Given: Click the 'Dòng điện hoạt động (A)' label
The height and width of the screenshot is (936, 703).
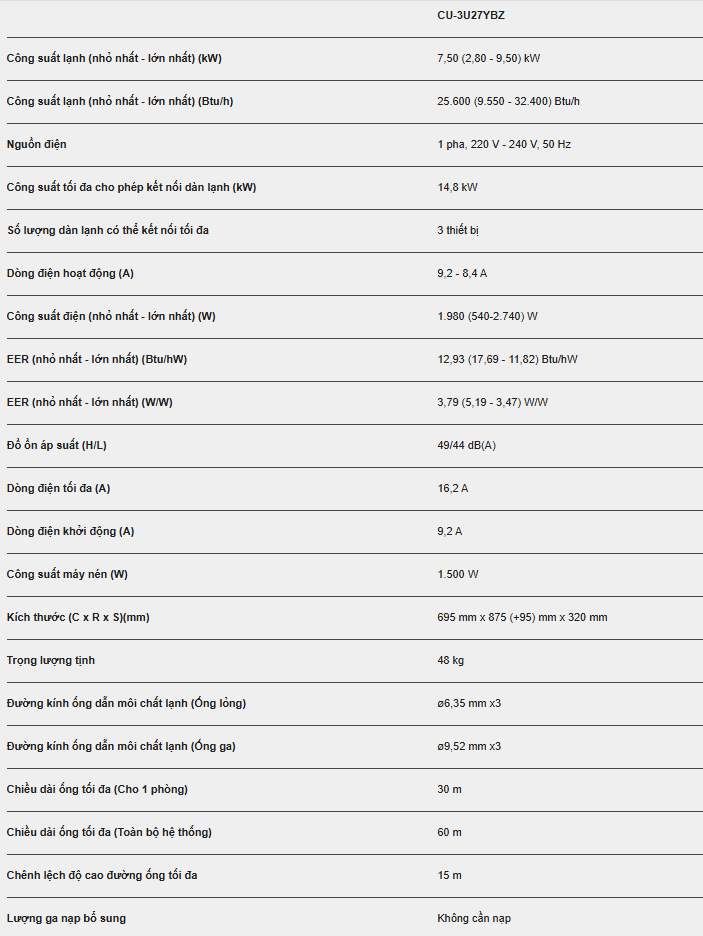Looking at the screenshot, I should click(x=70, y=273).
